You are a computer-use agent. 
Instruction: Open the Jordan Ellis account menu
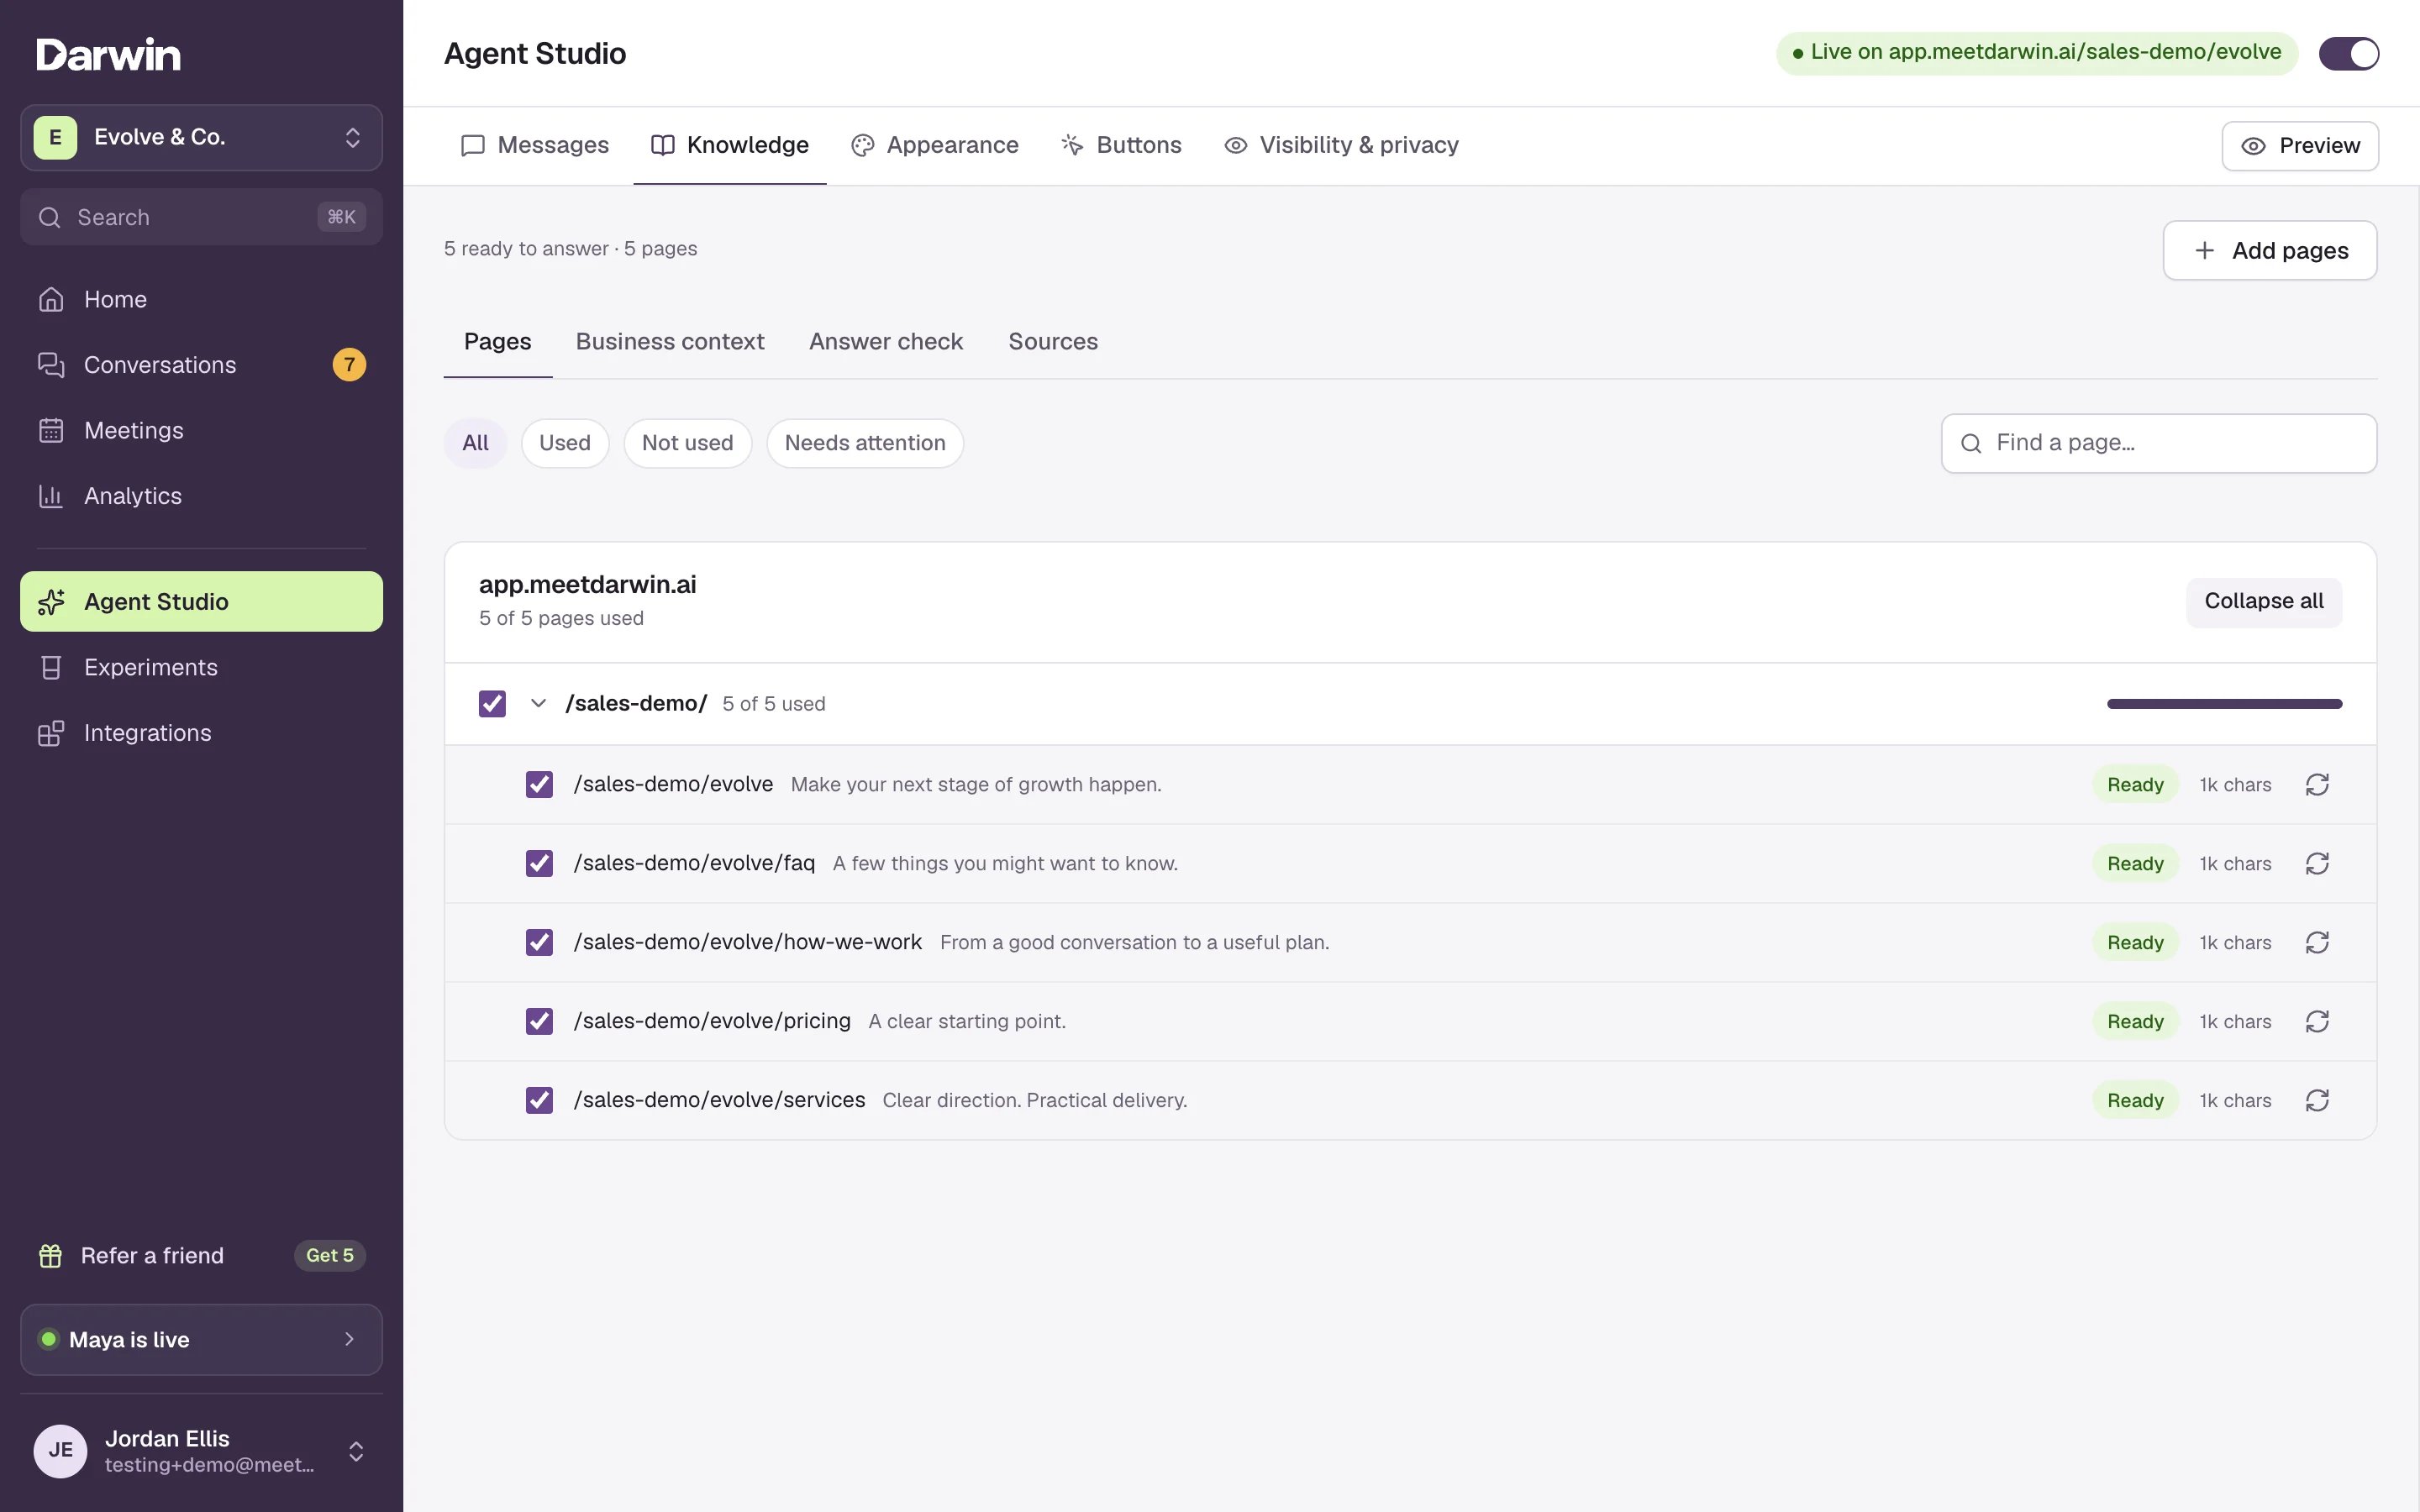click(201, 1451)
